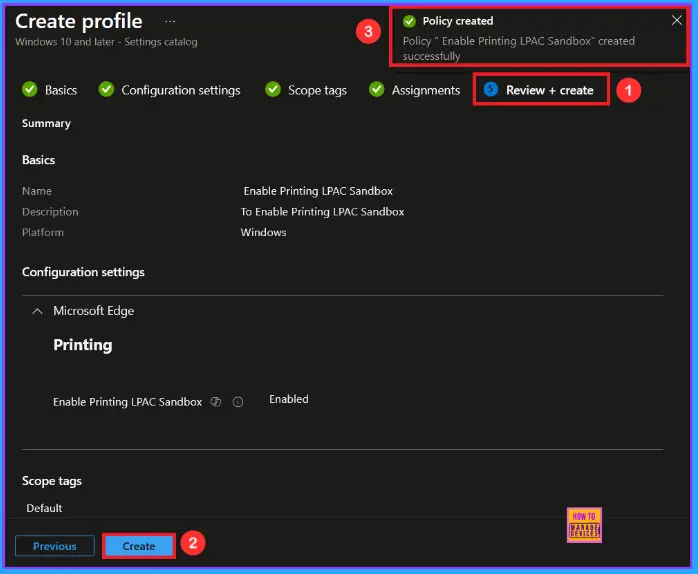This screenshot has height=574, width=698.
Task: Click the Scope tags section heading
Action: (52, 481)
